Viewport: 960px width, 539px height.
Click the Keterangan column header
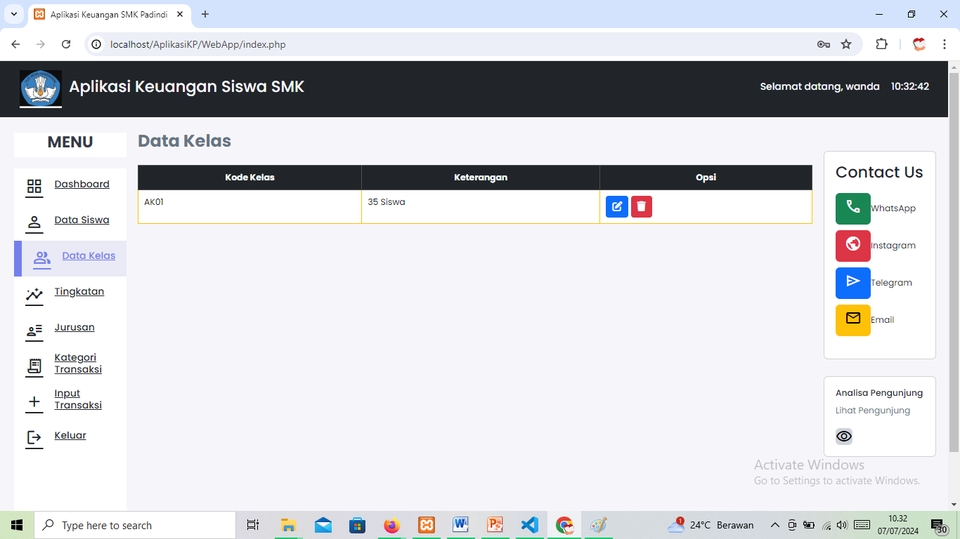coord(481,177)
